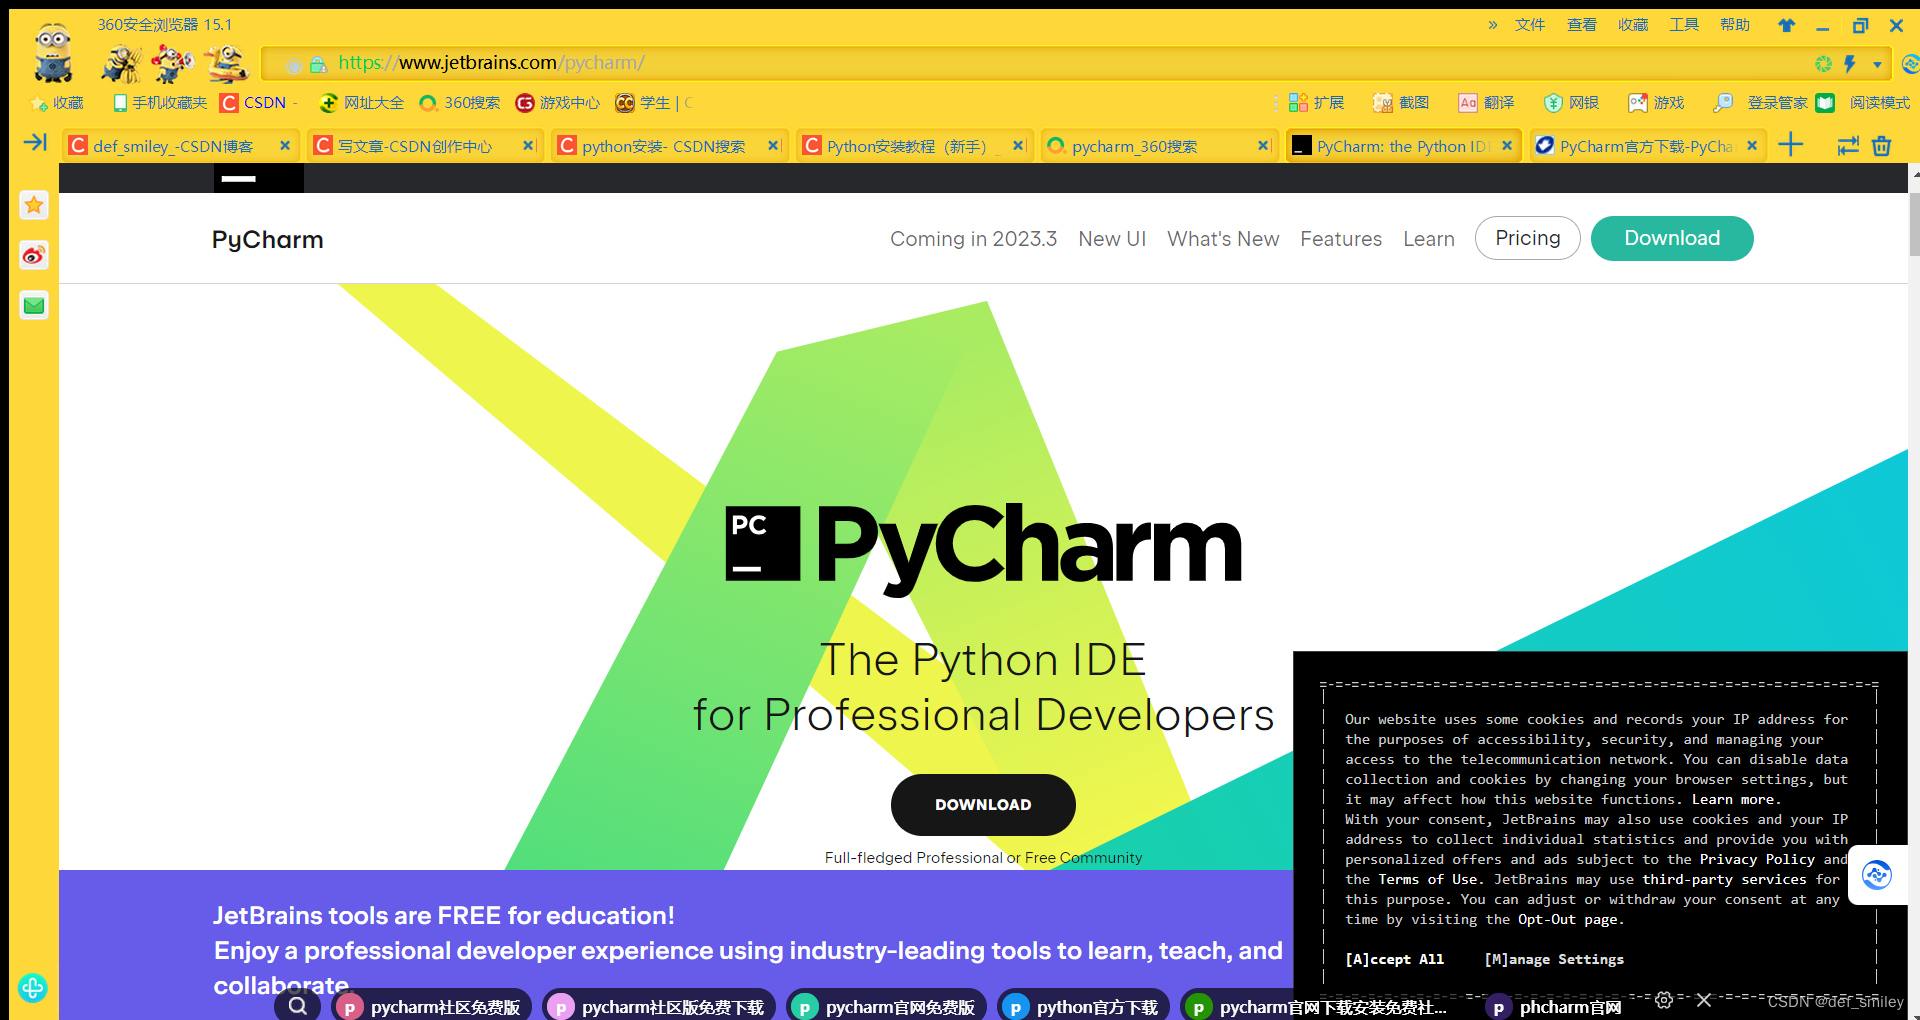Click the green refresh circle icon in the address bar
This screenshot has height=1020, width=1920.
point(1824,64)
